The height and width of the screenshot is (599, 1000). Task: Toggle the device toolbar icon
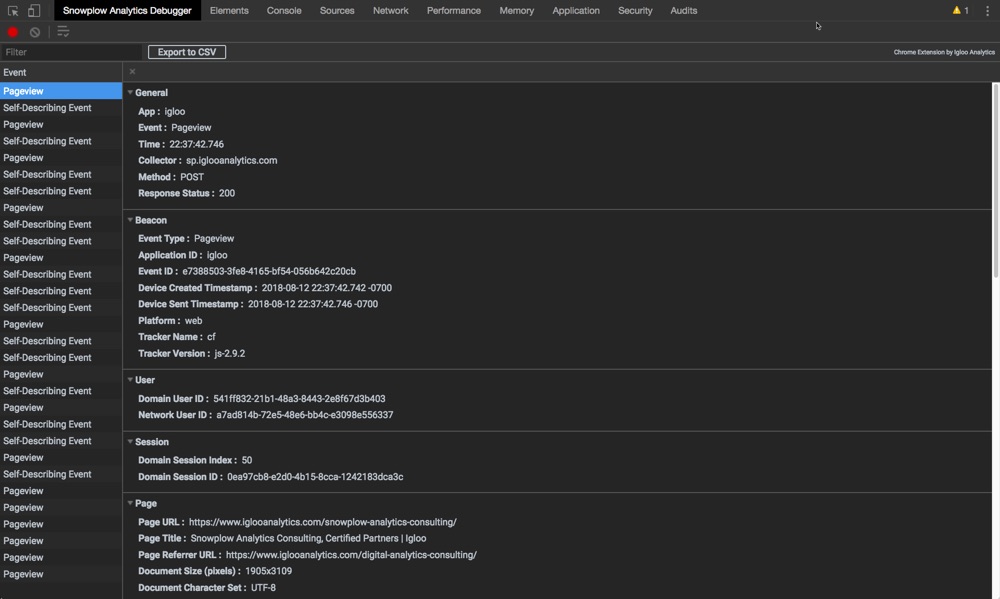pos(34,11)
